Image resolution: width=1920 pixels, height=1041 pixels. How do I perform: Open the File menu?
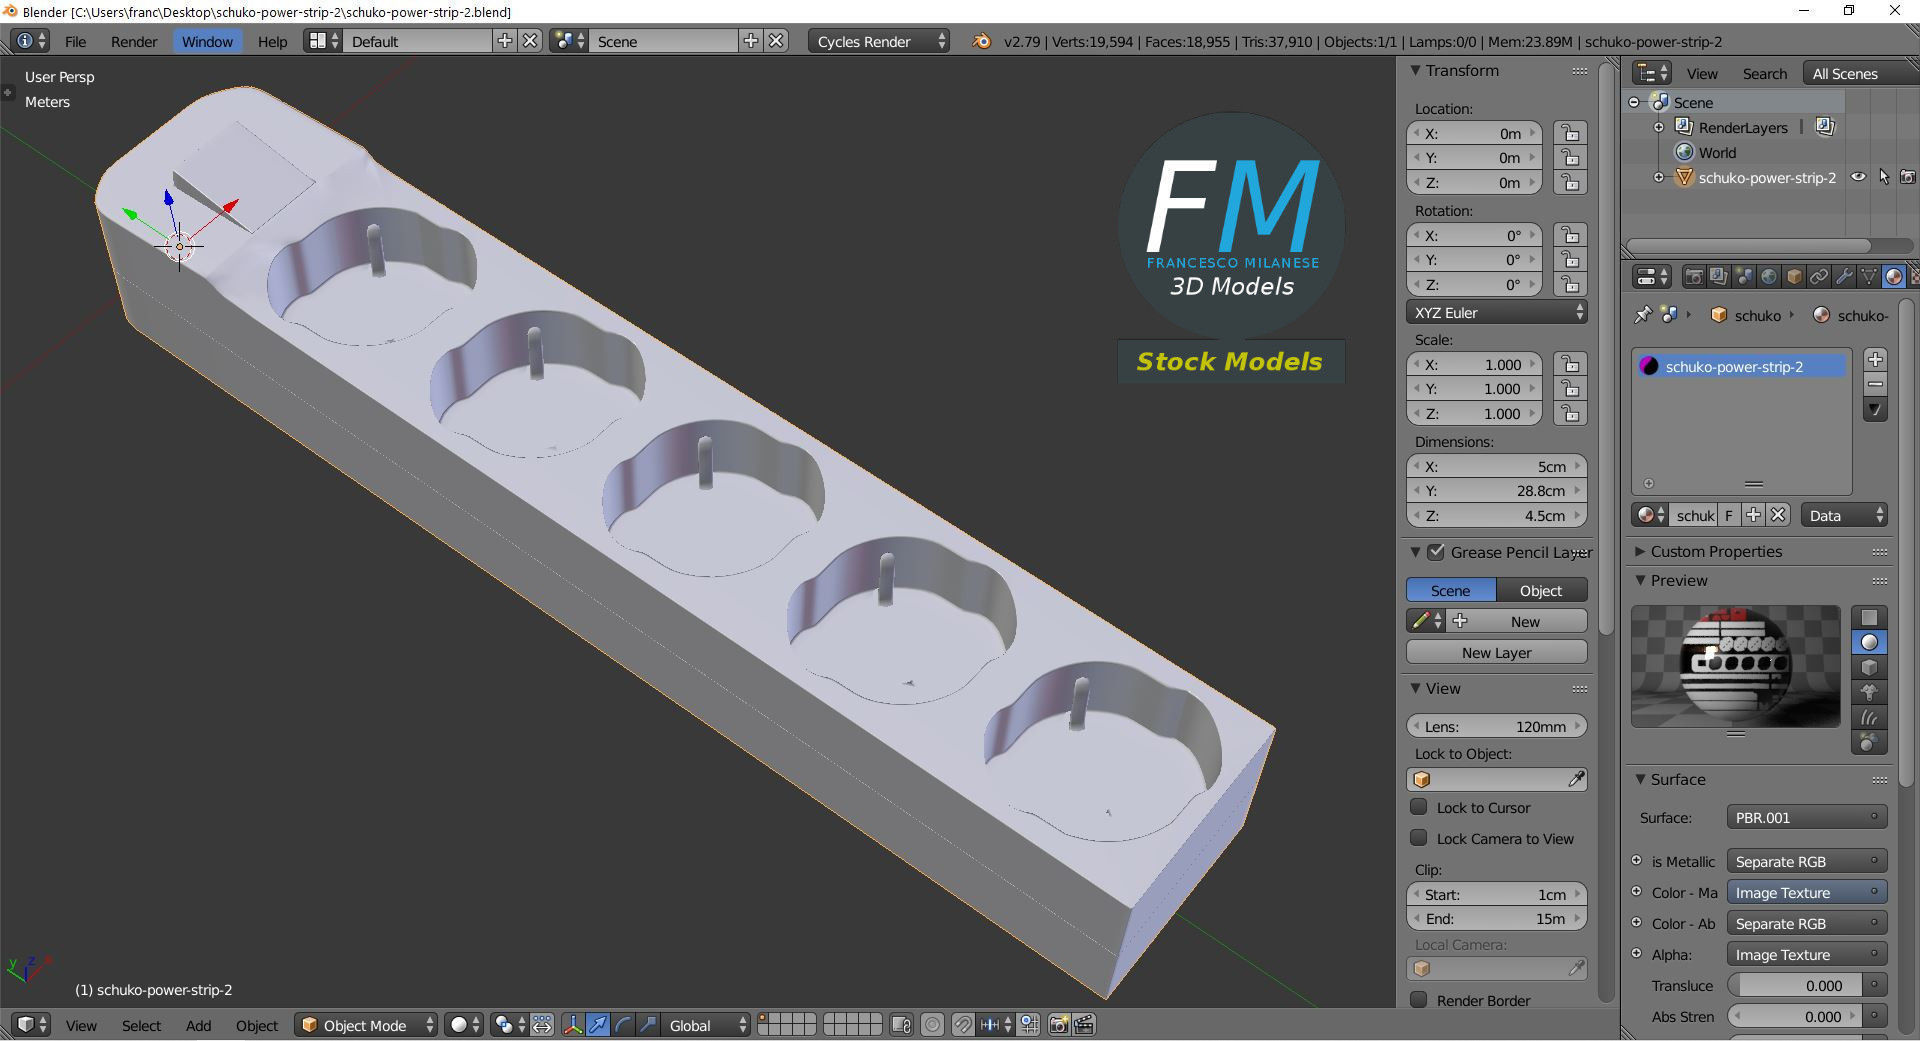coord(75,41)
